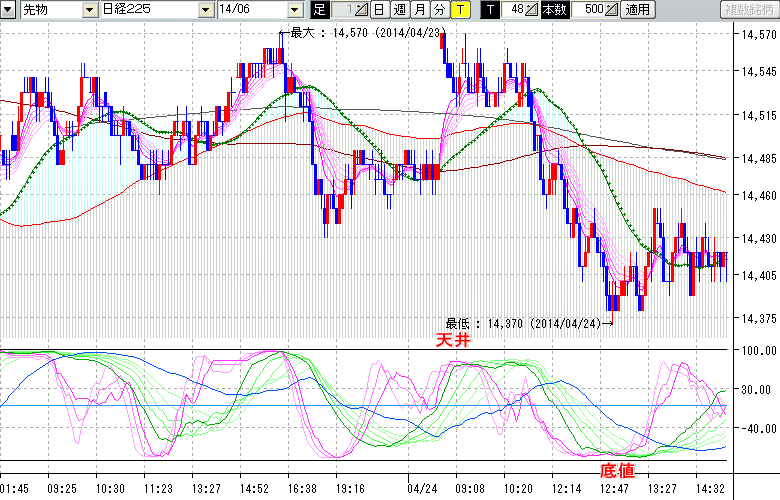Image resolution: width=780 pixels, height=500 pixels.
Task: Switch to the 分 minute chart button
Action: coord(439,9)
